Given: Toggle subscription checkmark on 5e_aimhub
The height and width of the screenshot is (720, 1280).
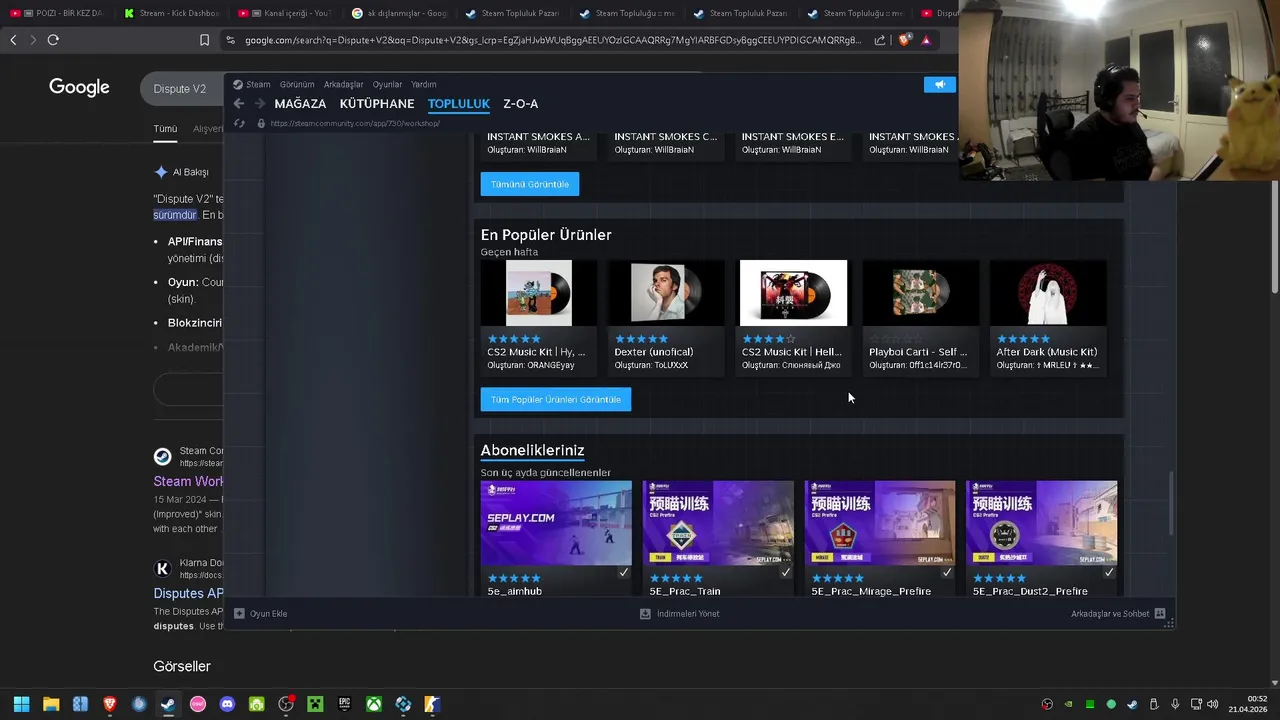Looking at the screenshot, I should coord(623,573).
